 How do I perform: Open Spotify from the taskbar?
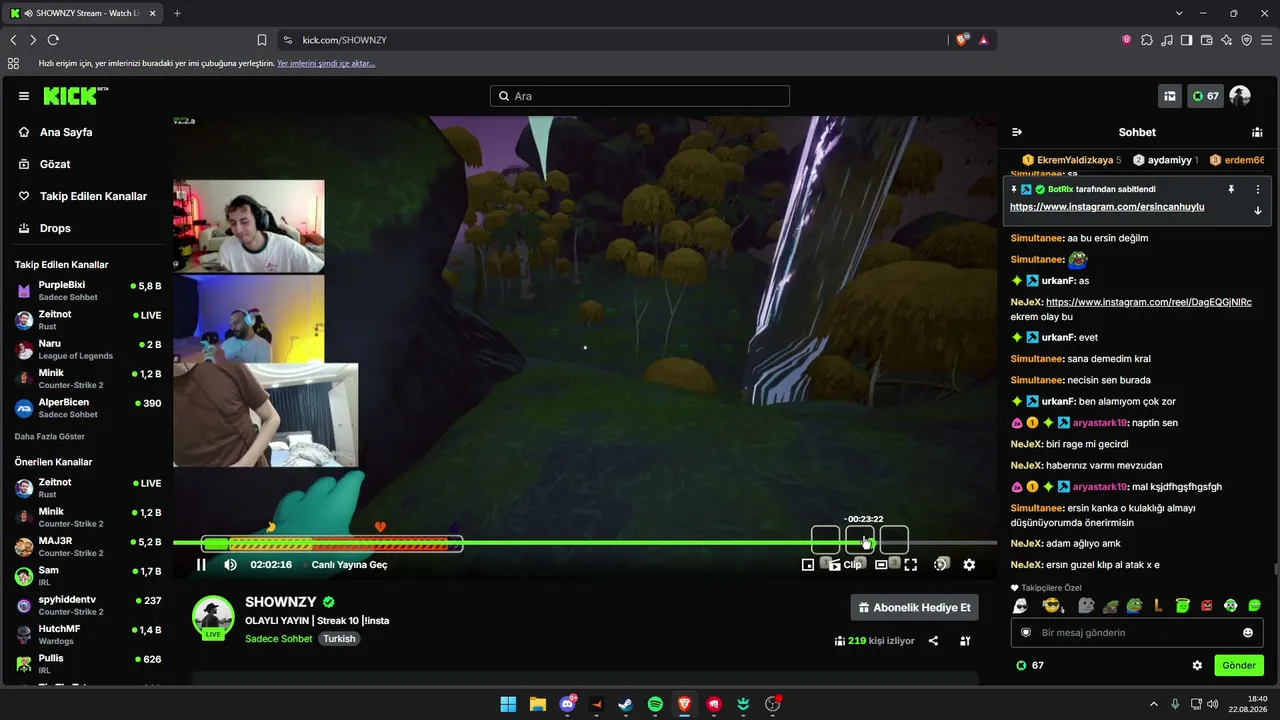coord(655,704)
